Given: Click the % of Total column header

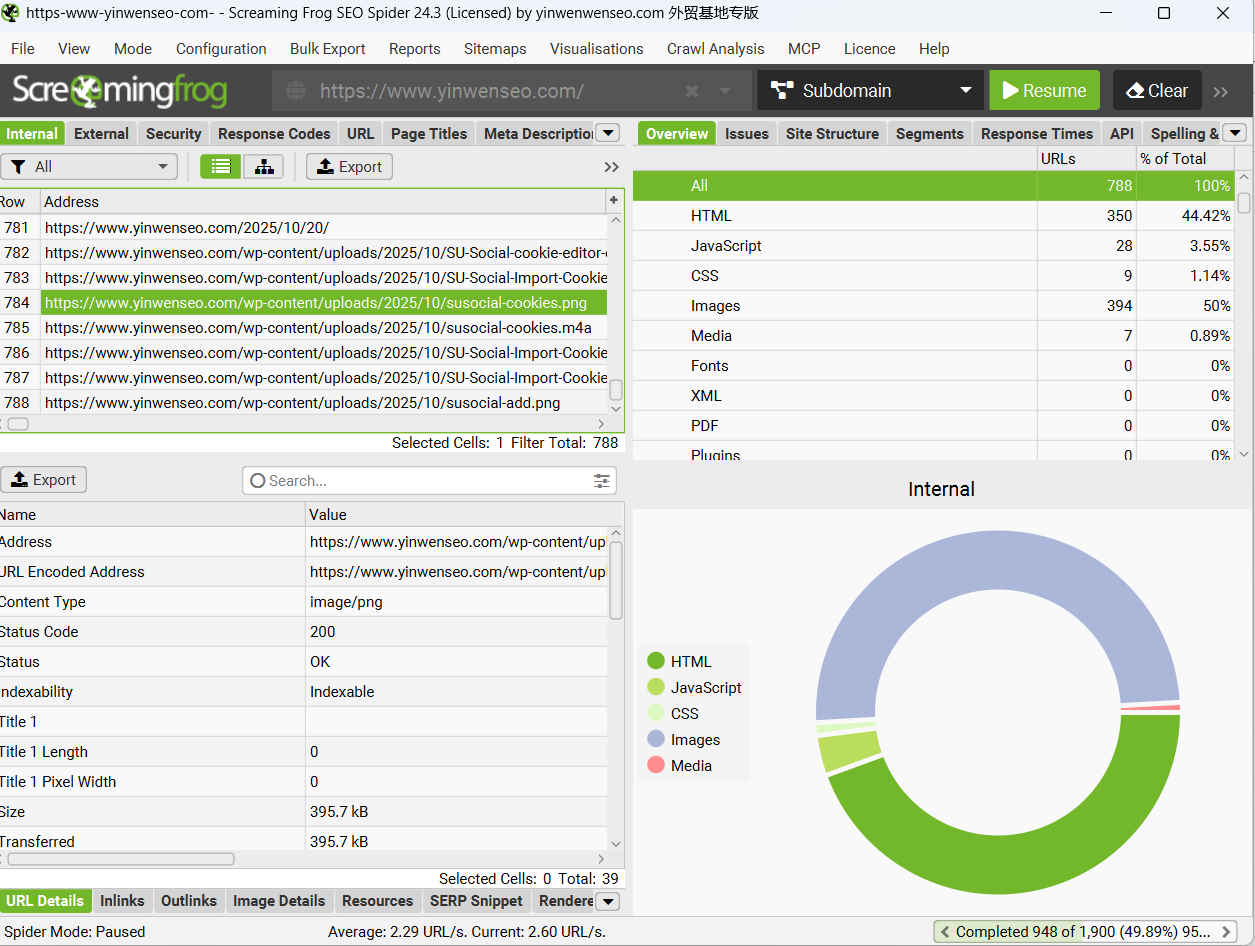Looking at the screenshot, I should click(1186, 158).
